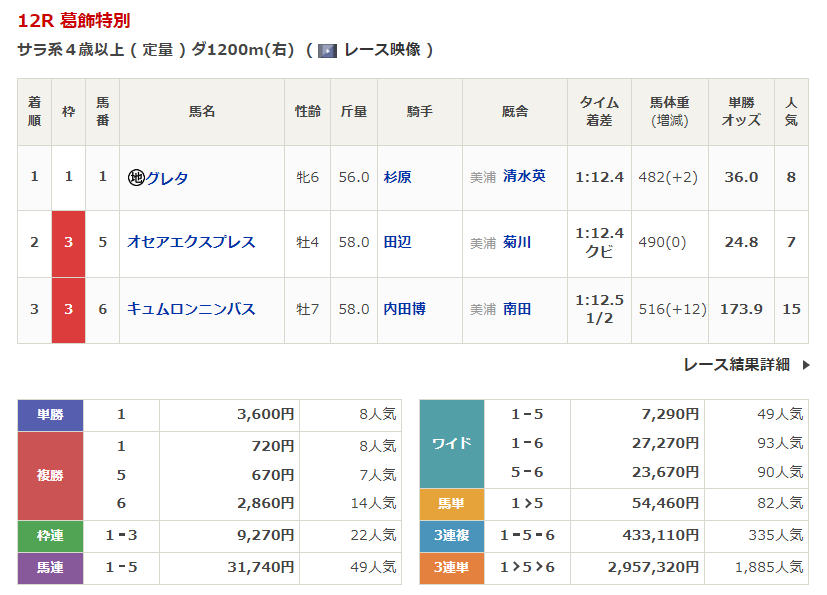827x595 pixels.
Task: Click the red frame 3 cell for オセアエクスプレス
Action: (68, 243)
